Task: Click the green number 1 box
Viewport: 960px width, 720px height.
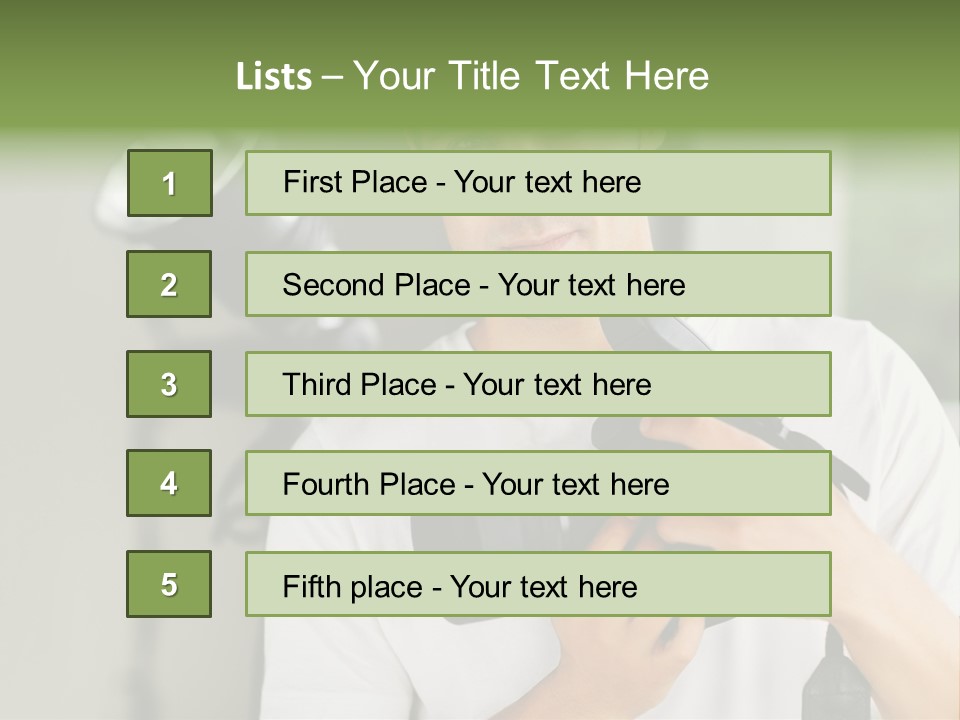Action: tap(169, 183)
